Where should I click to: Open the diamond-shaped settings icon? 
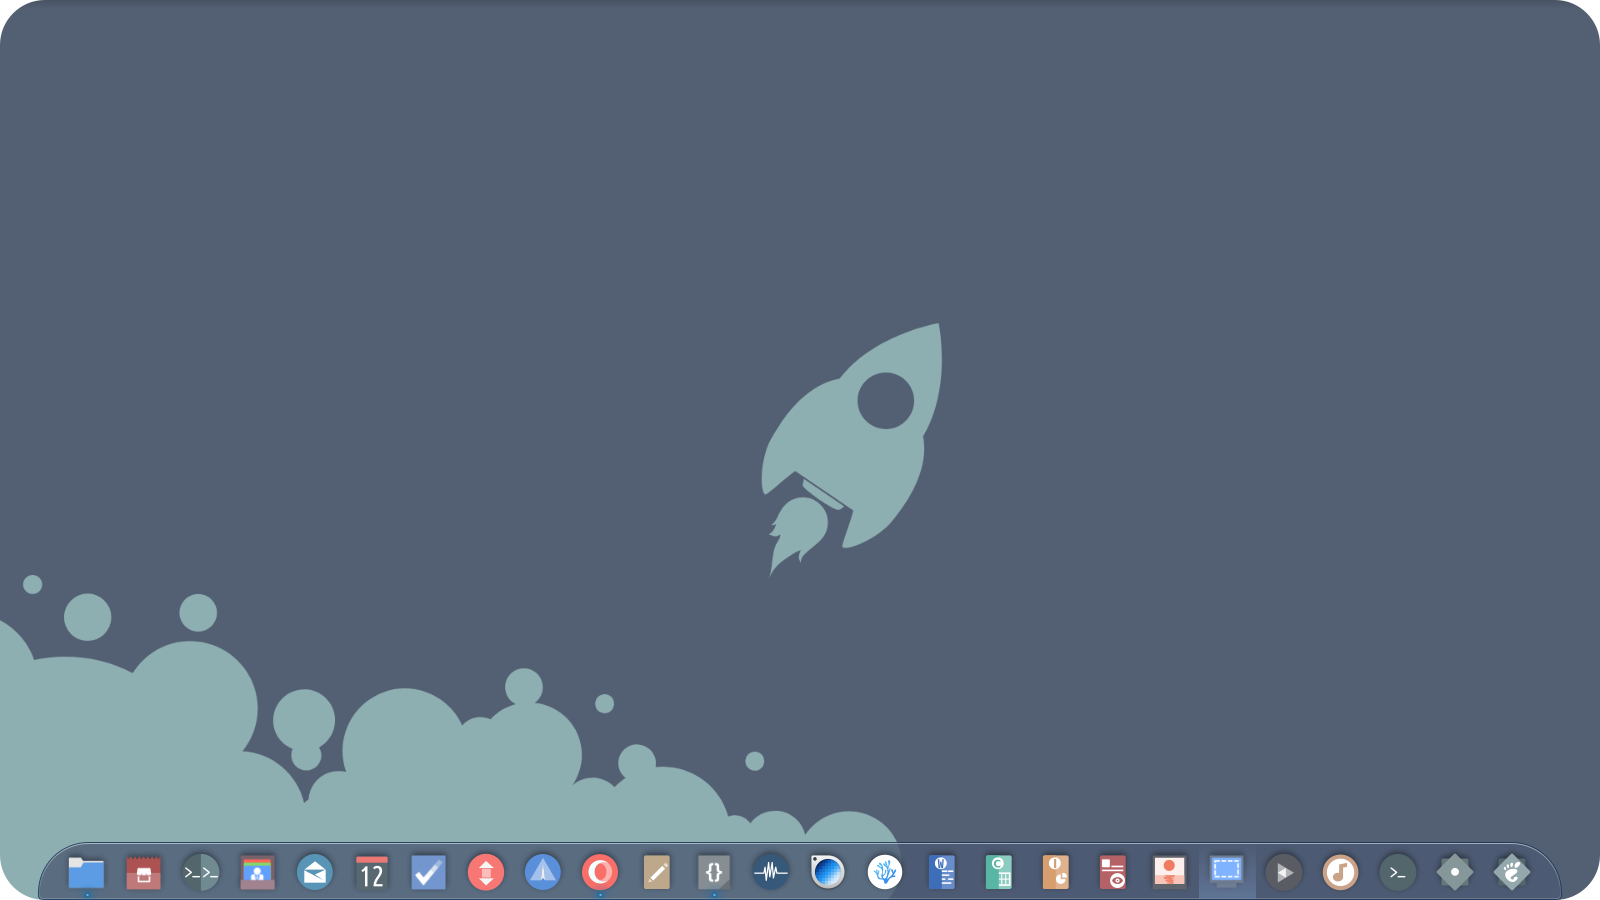[x=1455, y=873]
